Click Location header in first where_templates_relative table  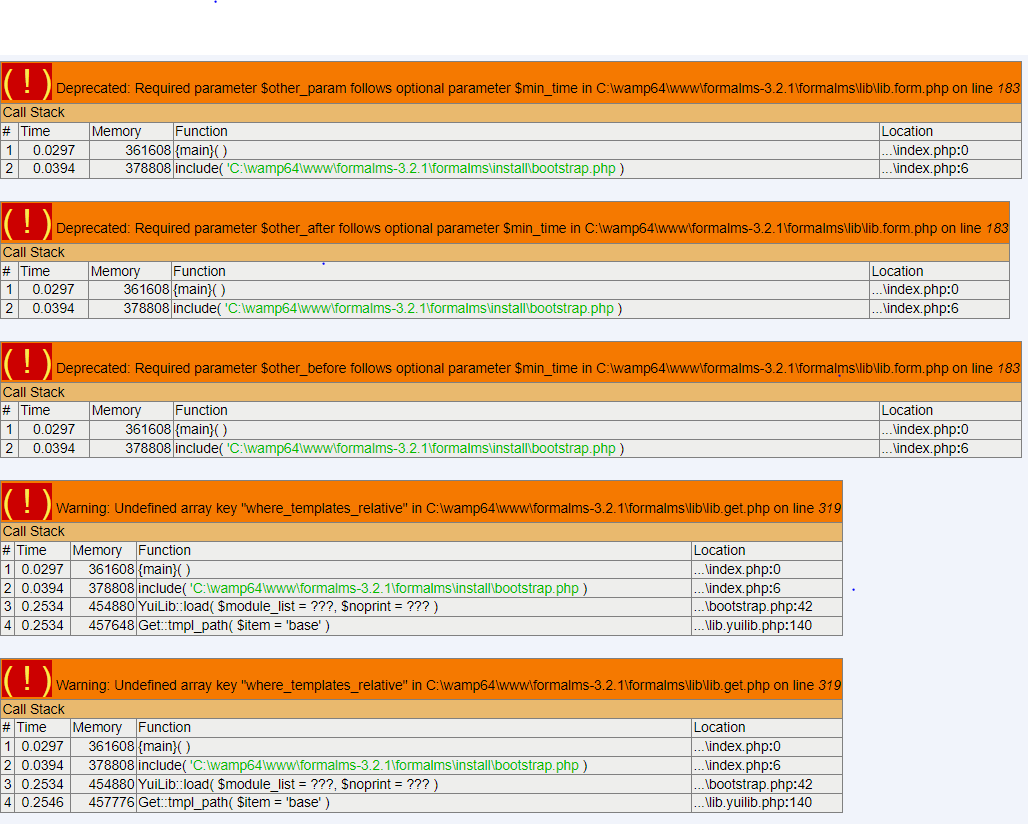coord(719,550)
